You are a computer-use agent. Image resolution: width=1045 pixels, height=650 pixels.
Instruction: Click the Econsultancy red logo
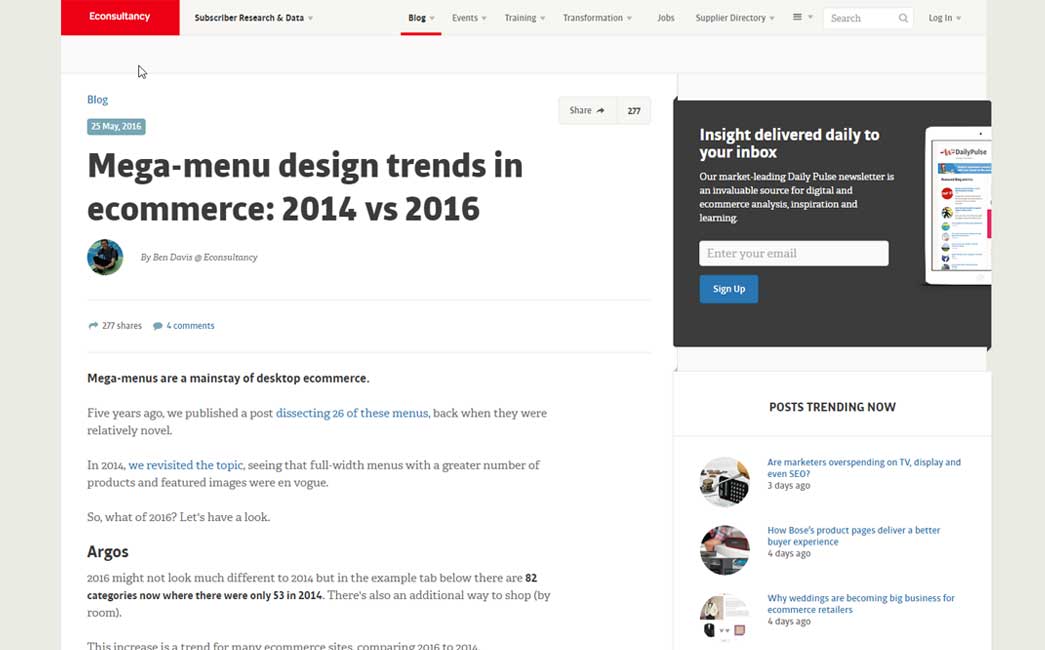click(120, 18)
